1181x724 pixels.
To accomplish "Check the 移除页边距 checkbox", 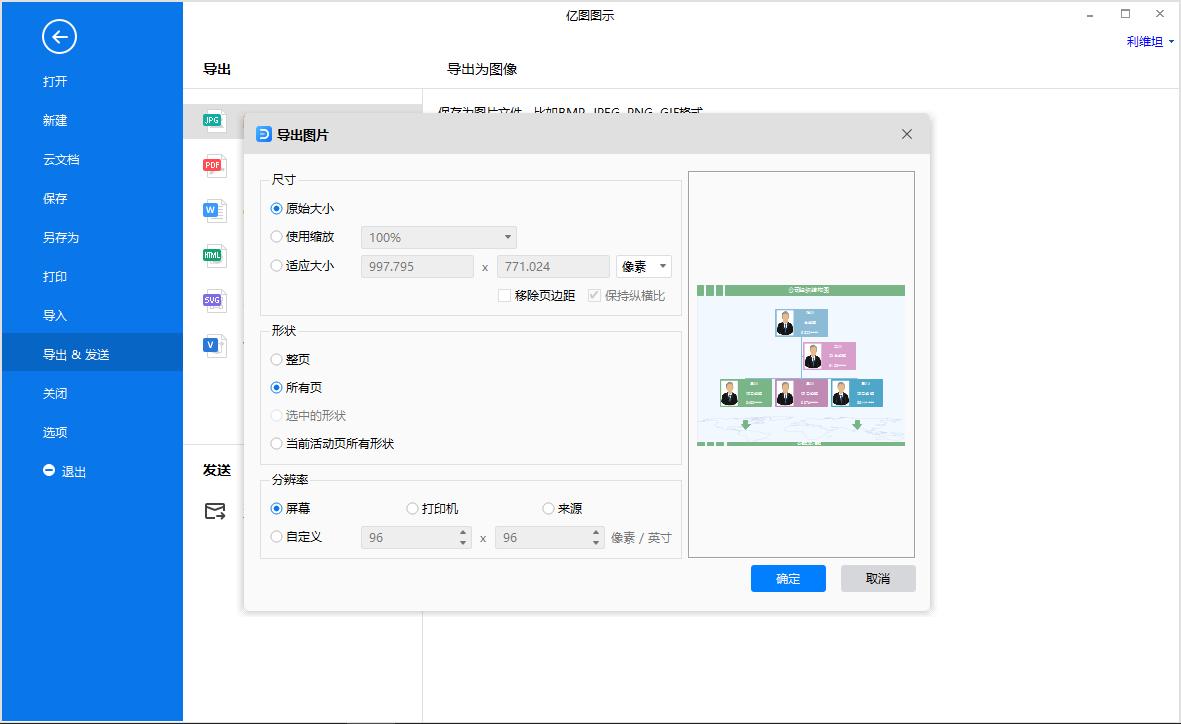I will (505, 295).
